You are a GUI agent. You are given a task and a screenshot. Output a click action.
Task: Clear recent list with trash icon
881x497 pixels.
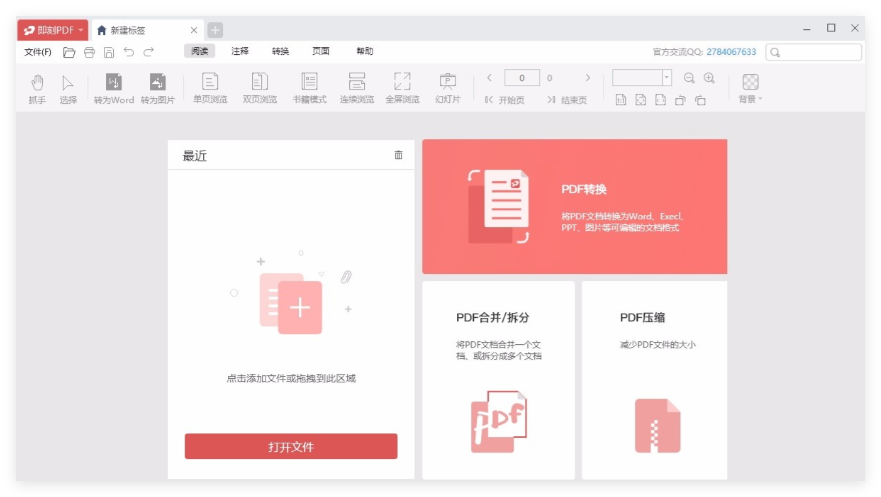click(398, 155)
